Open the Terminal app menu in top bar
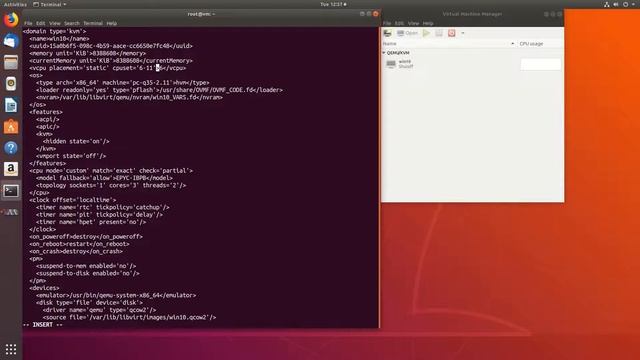 point(49,4)
